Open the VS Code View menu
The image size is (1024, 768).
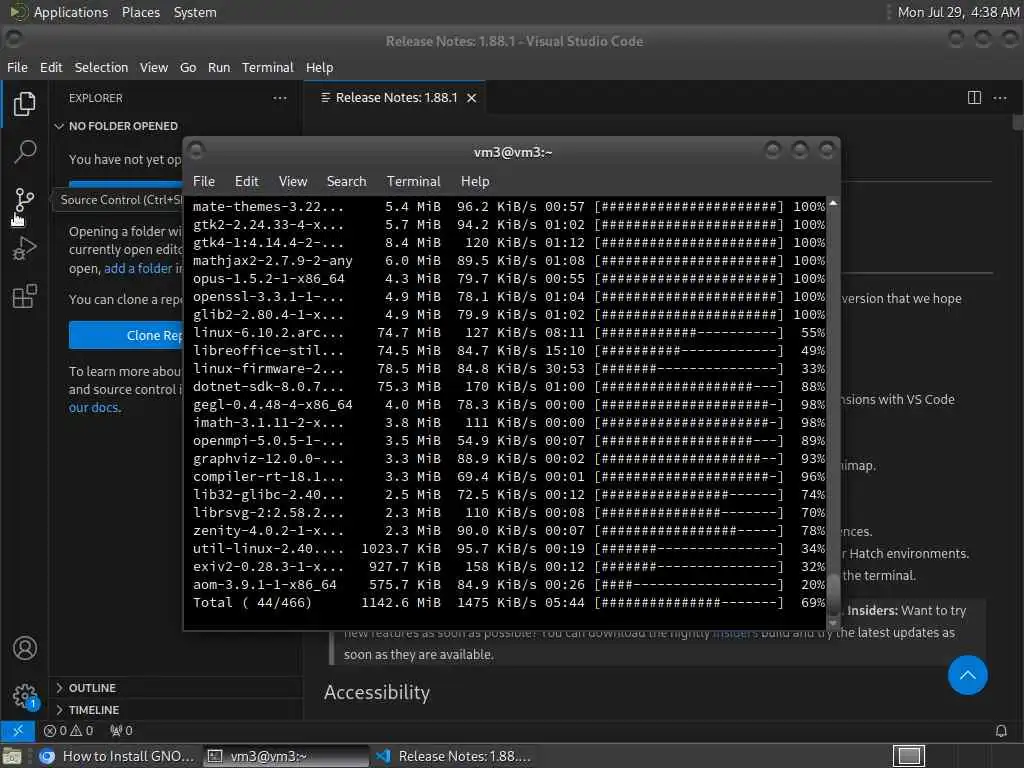[x=153, y=67]
